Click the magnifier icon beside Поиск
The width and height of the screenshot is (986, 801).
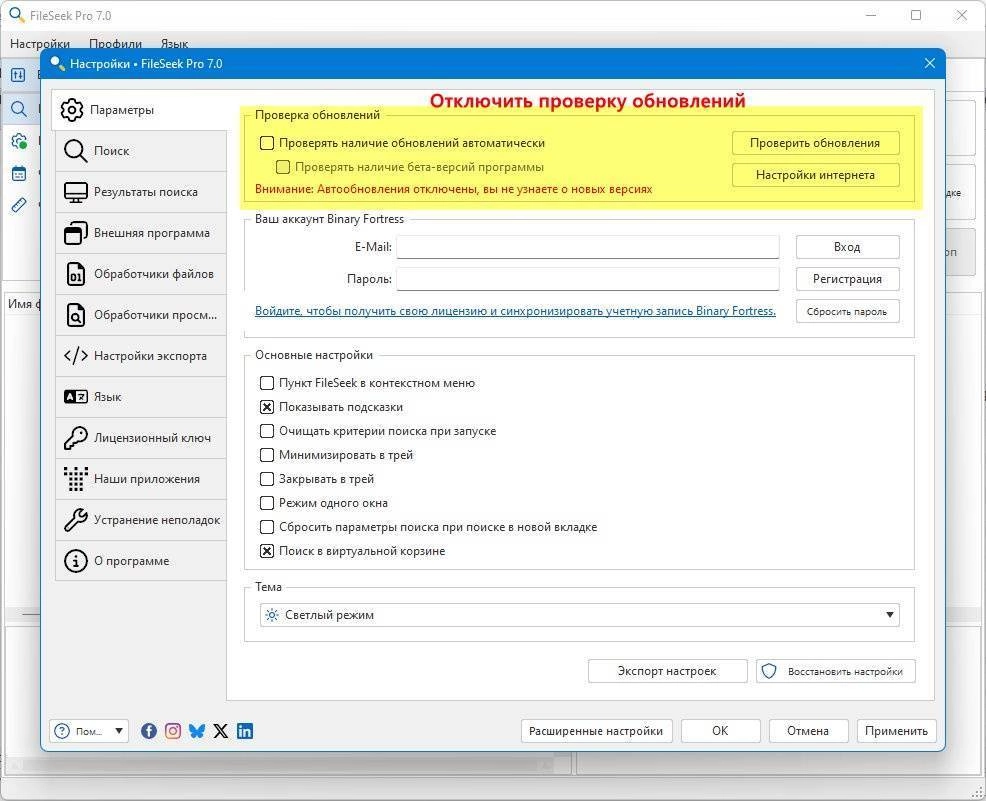75,151
